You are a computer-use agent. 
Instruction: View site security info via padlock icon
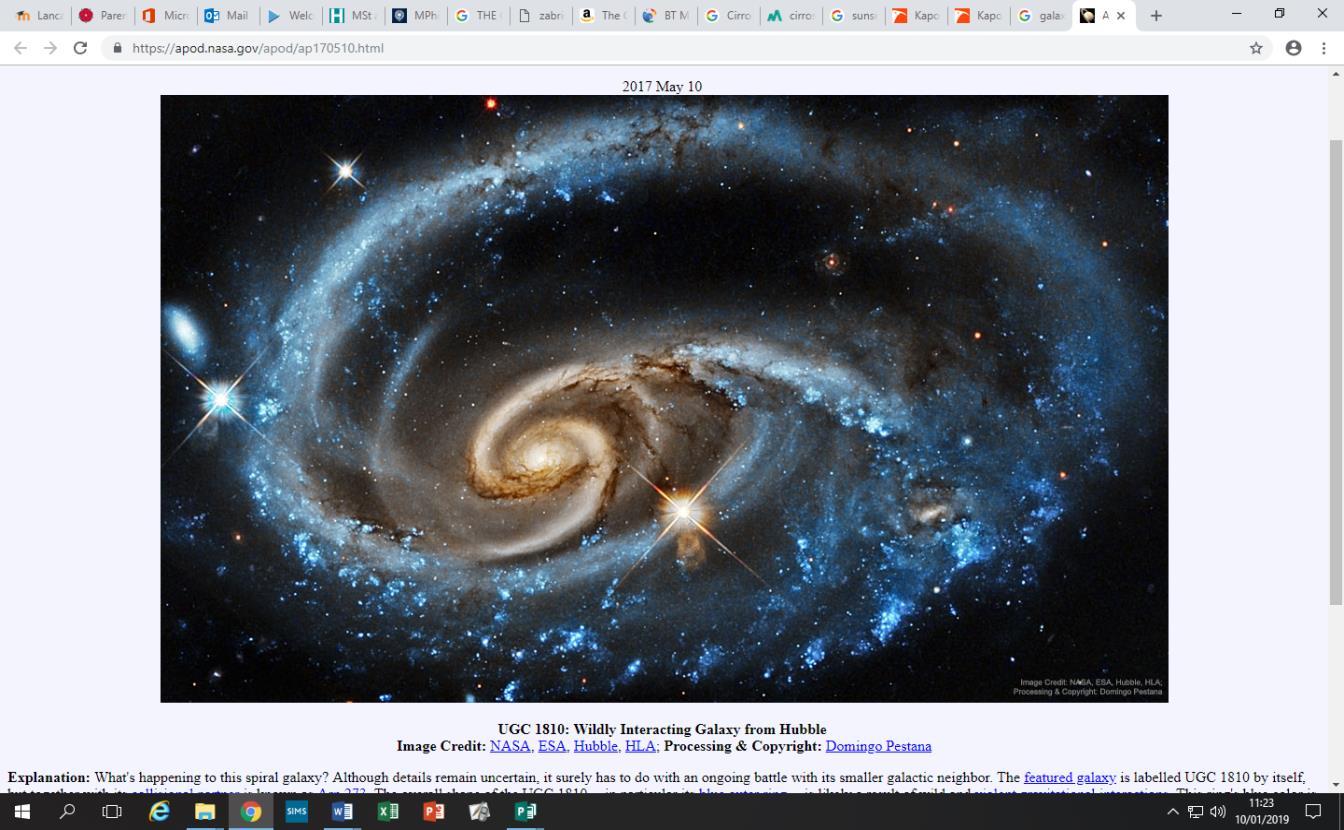coord(118,48)
